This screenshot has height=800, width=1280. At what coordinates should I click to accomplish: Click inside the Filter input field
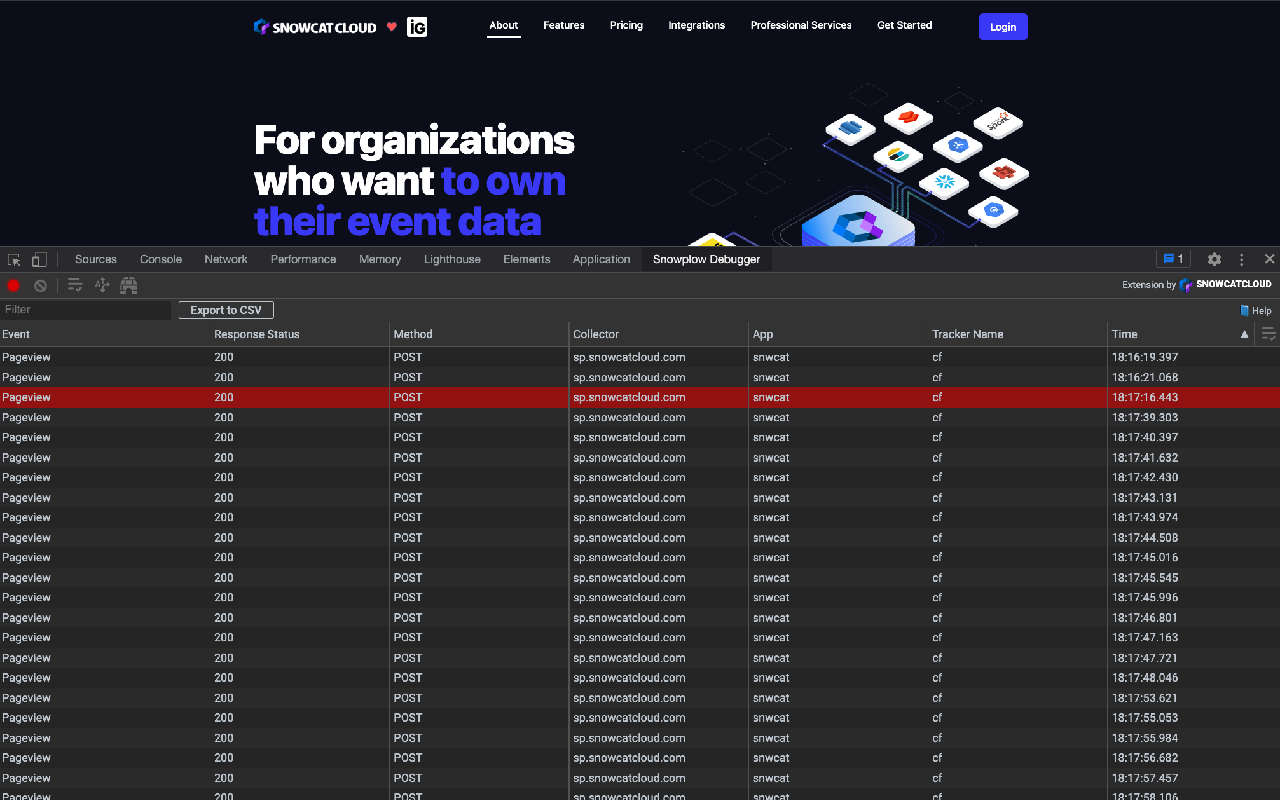click(85, 309)
